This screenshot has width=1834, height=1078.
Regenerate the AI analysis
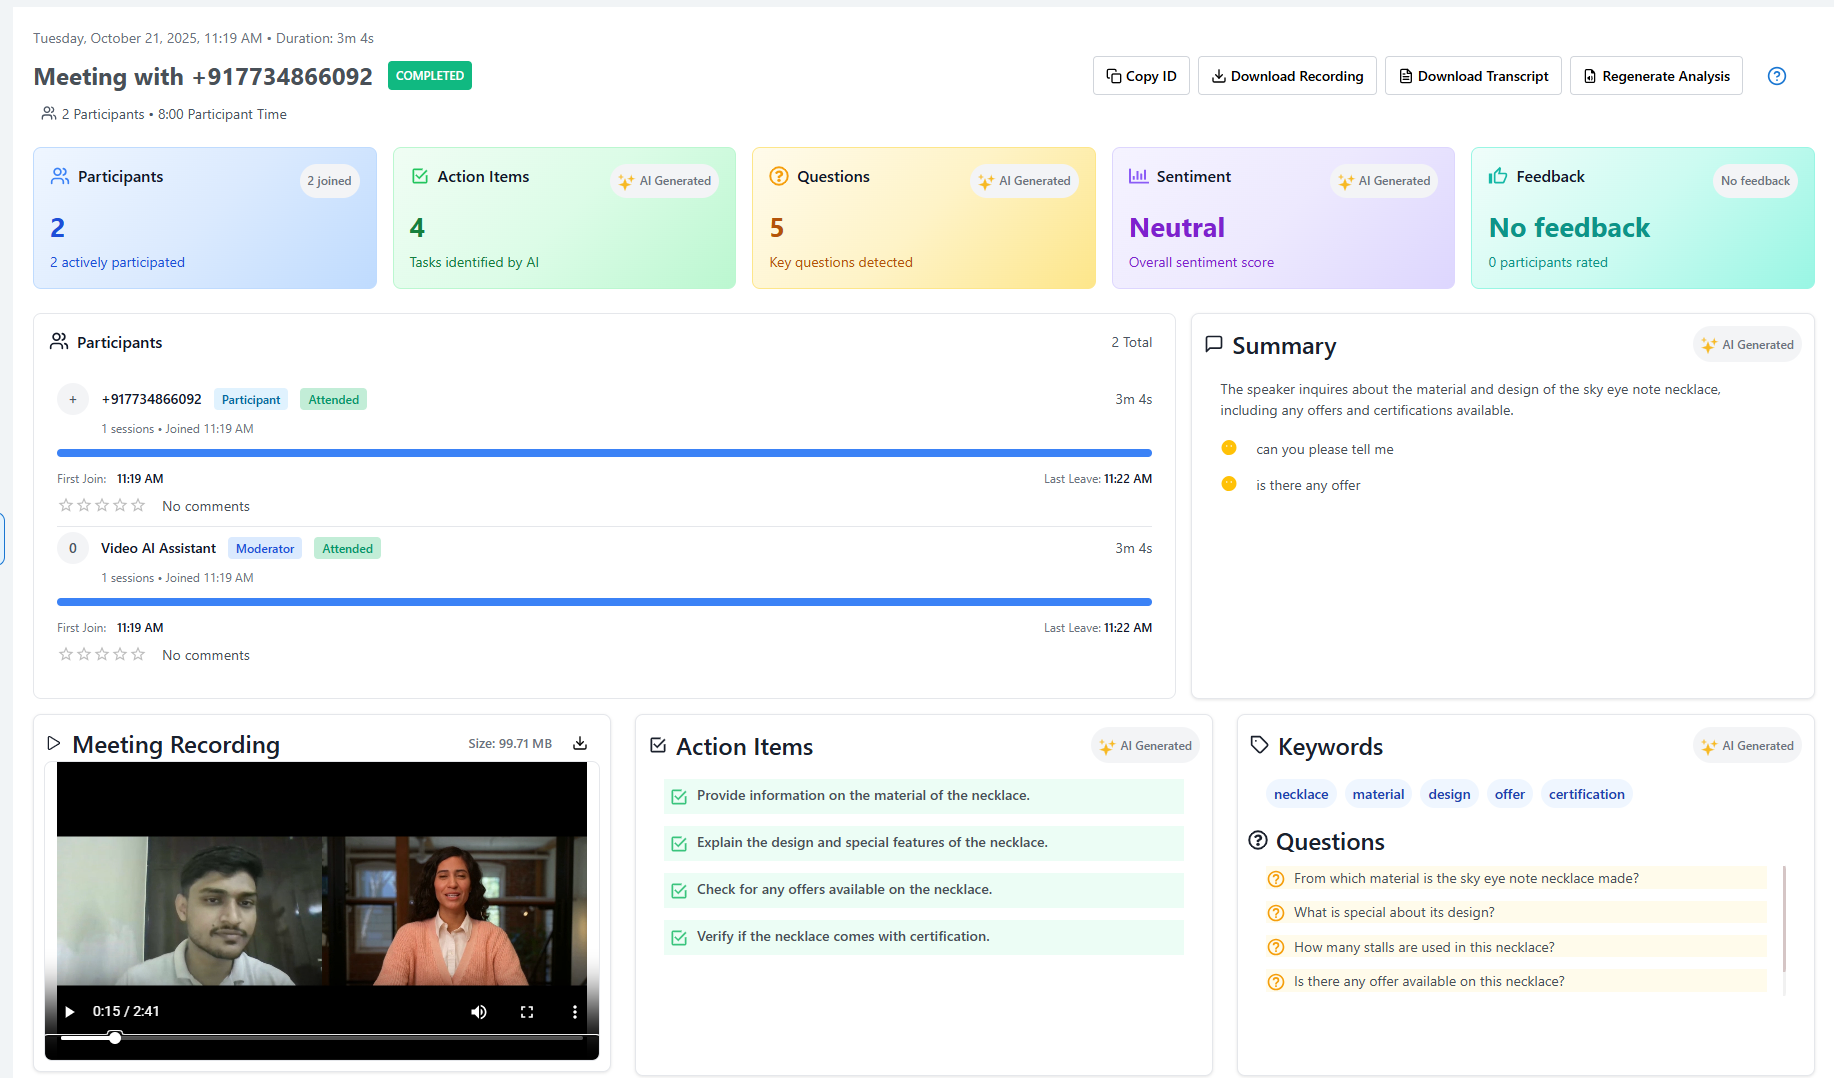1656,76
